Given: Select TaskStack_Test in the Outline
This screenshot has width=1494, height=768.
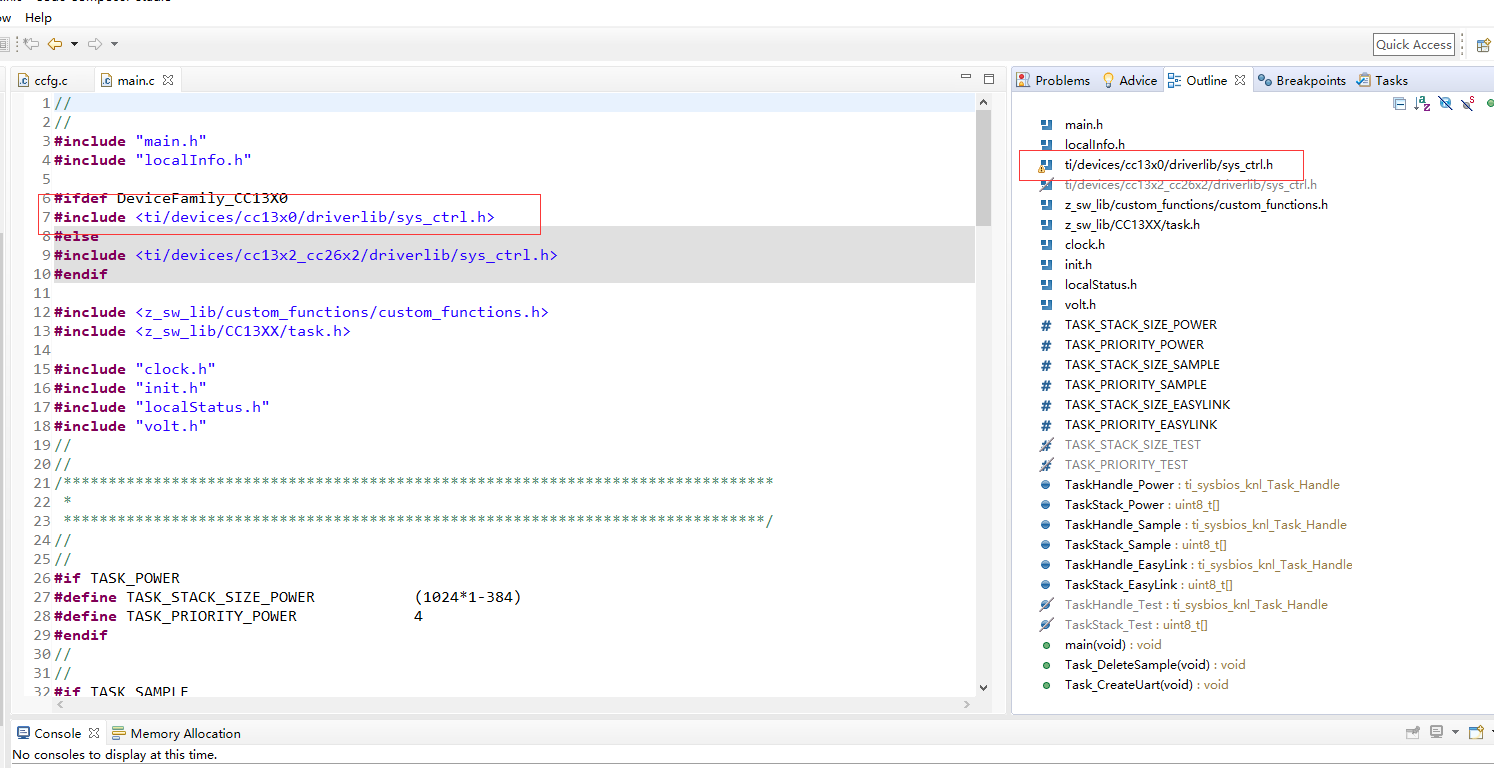Looking at the screenshot, I should [1136, 625].
